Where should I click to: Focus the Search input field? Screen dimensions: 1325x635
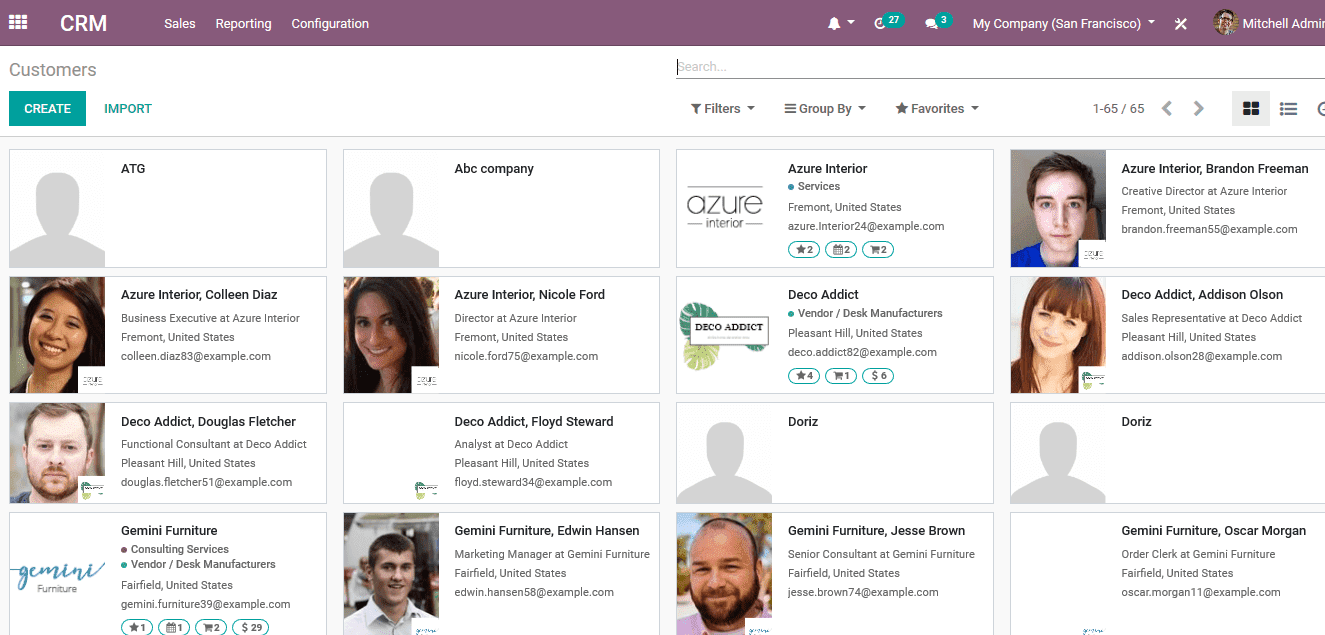click(1000, 67)
